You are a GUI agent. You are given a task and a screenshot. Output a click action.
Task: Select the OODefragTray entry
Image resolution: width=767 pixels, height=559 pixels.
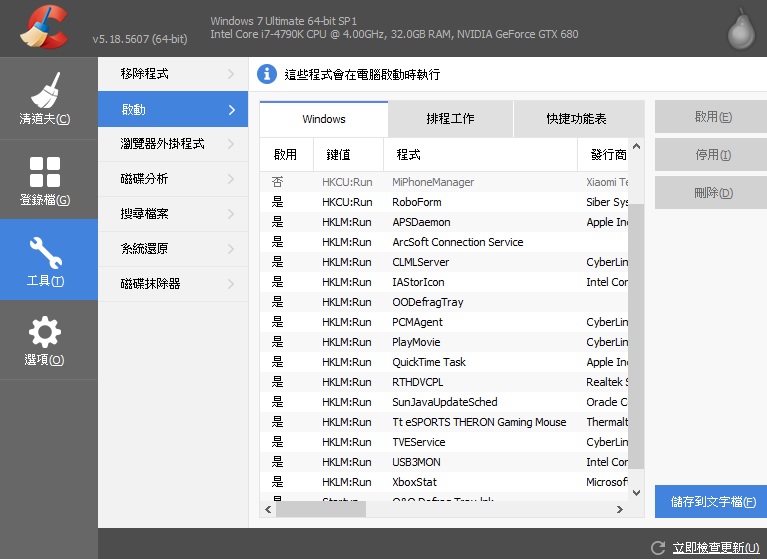click(x=444, y=302)
